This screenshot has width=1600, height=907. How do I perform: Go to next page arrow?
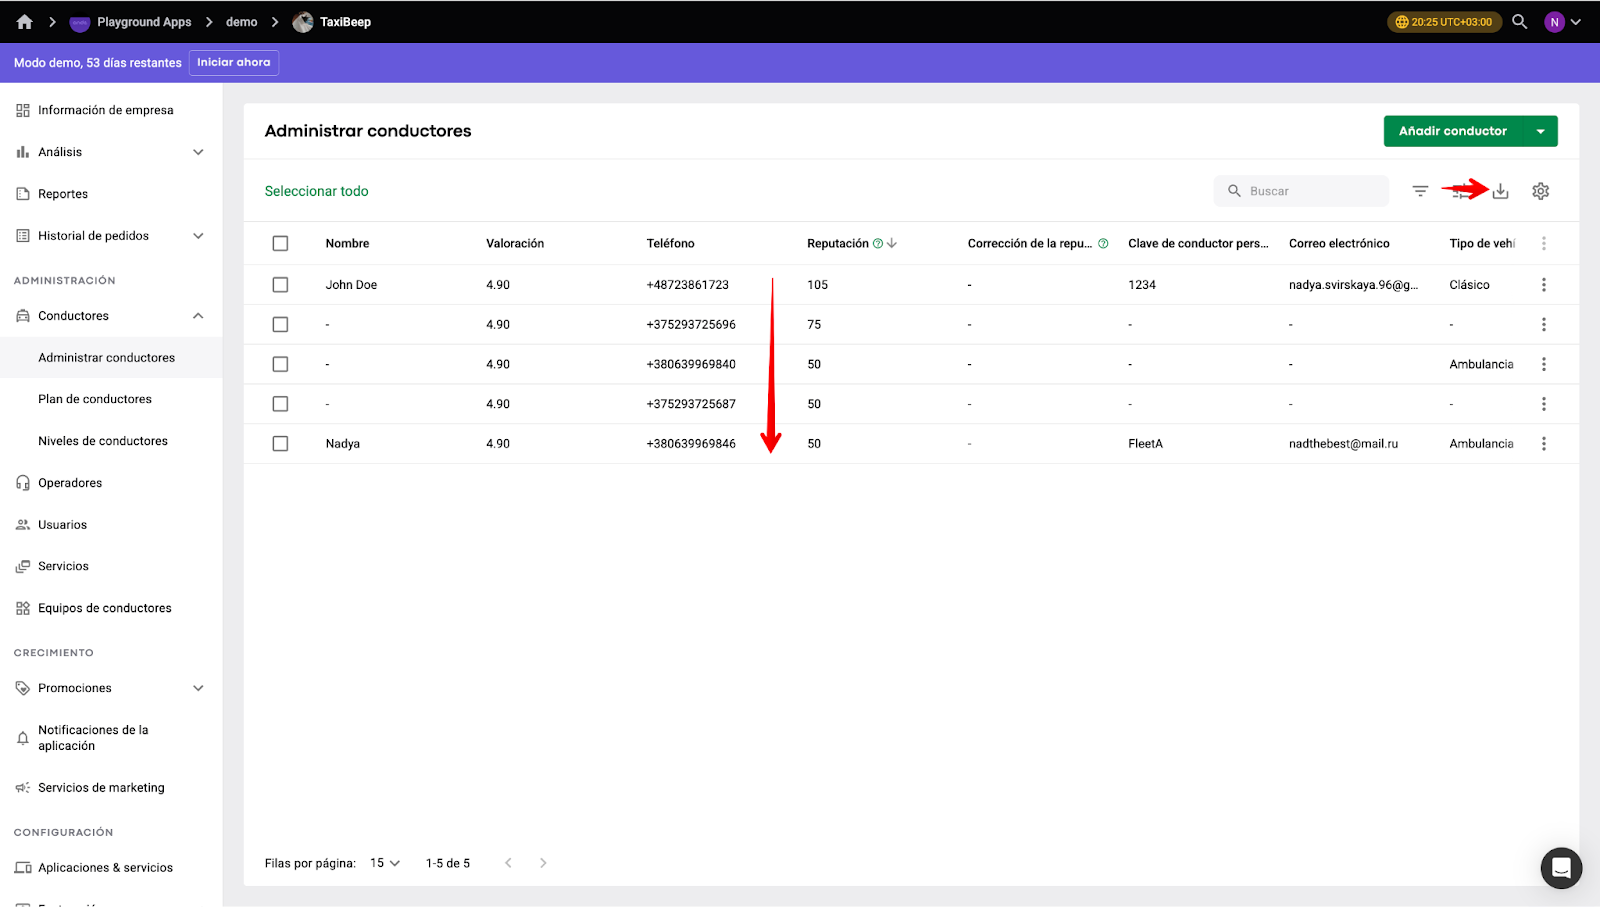coord(543,863)
